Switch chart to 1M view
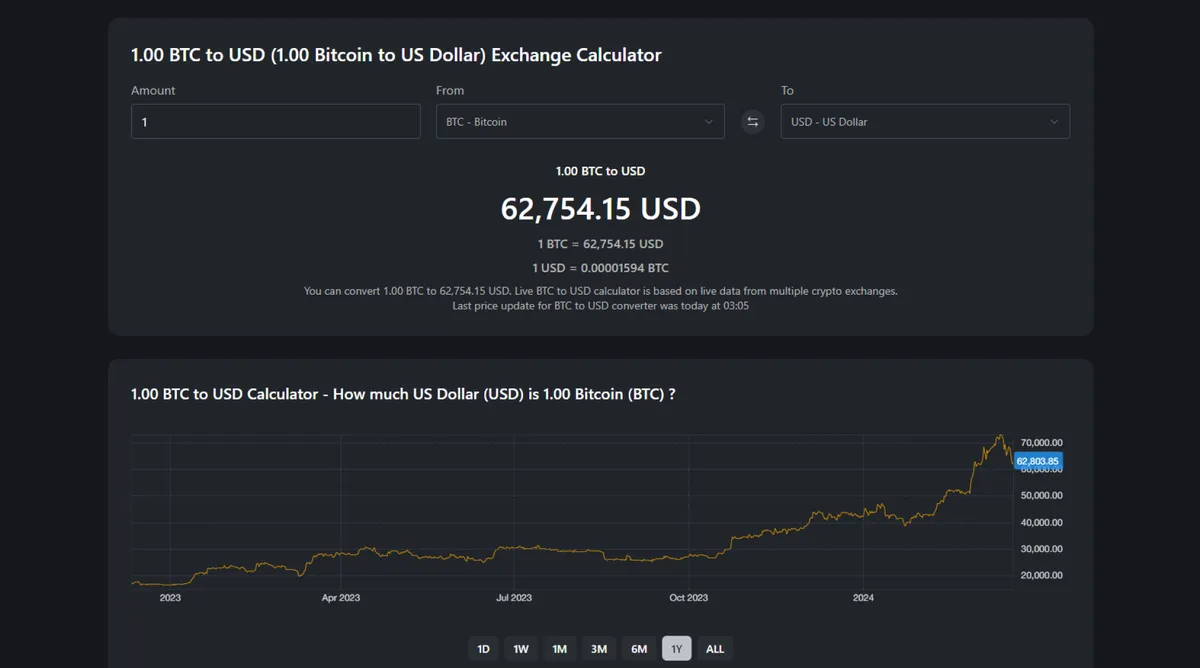 [559, 648]
